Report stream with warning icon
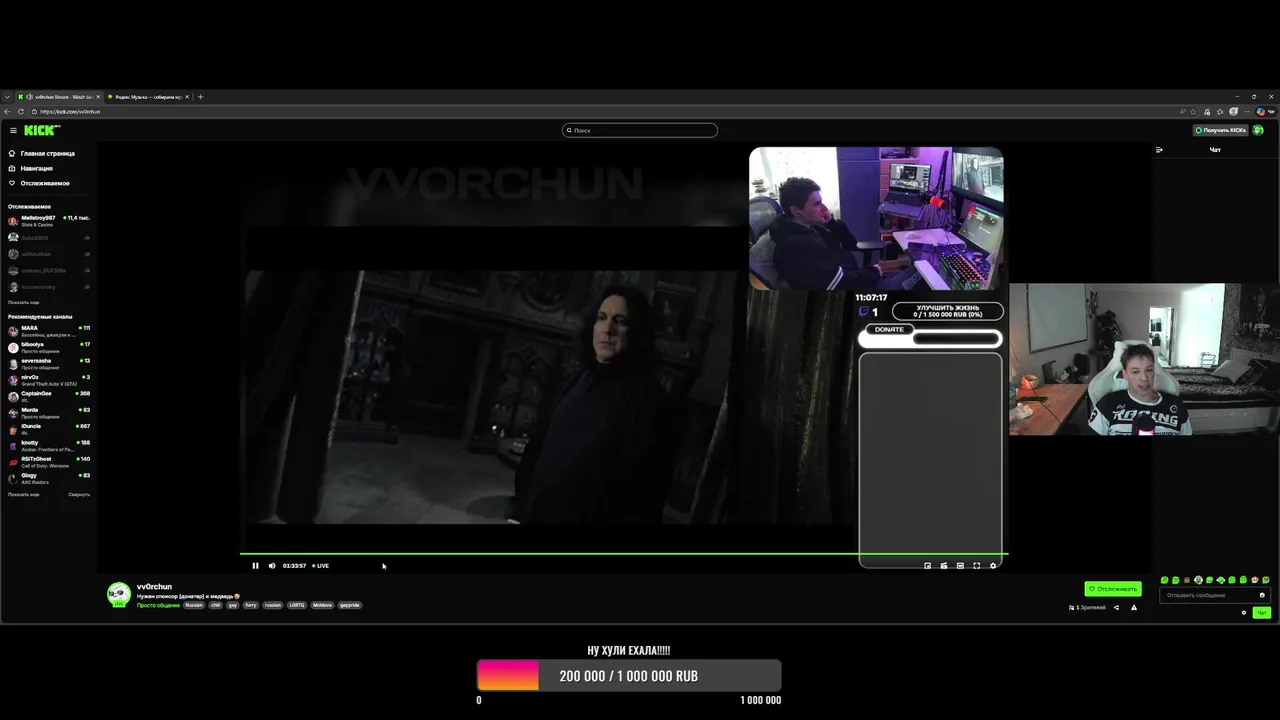 coord(1134,607)
